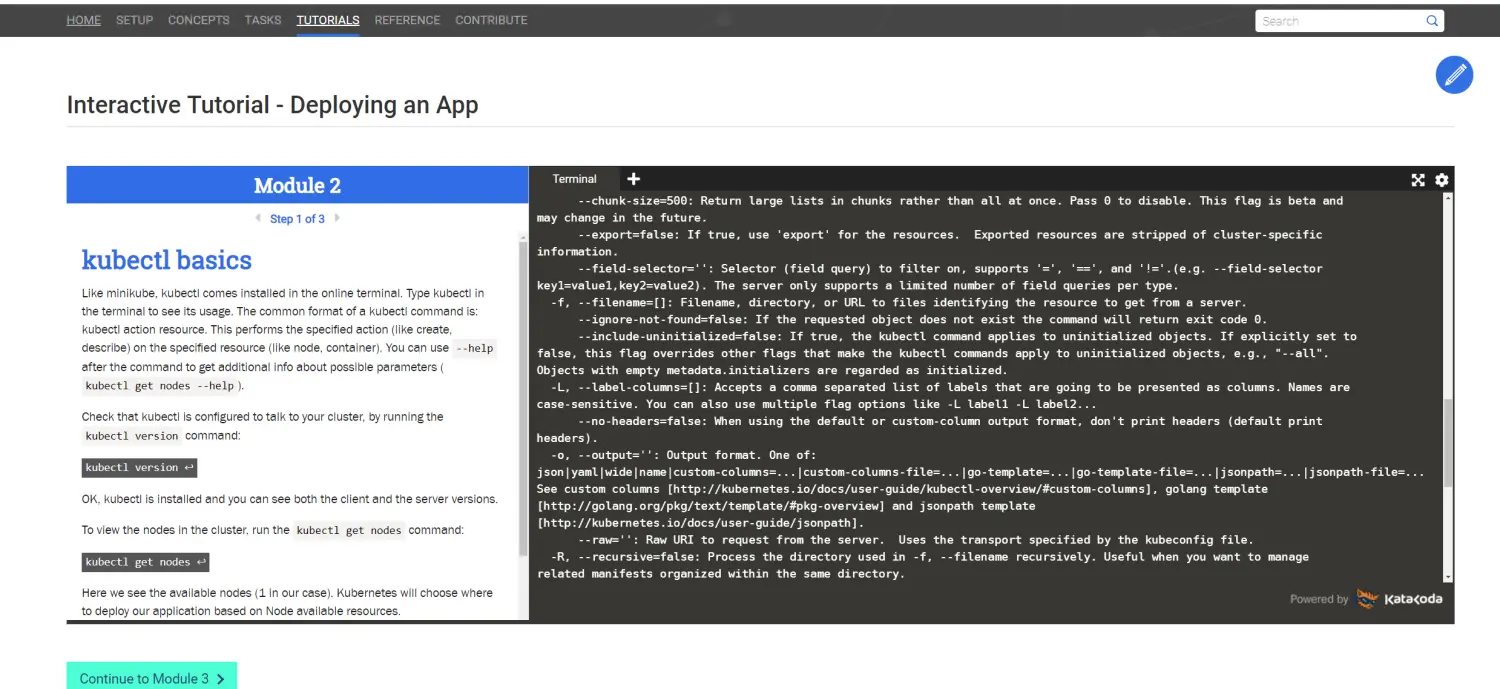
Task: Click the golang template URL in terminal
Action: tap(711, 506)
